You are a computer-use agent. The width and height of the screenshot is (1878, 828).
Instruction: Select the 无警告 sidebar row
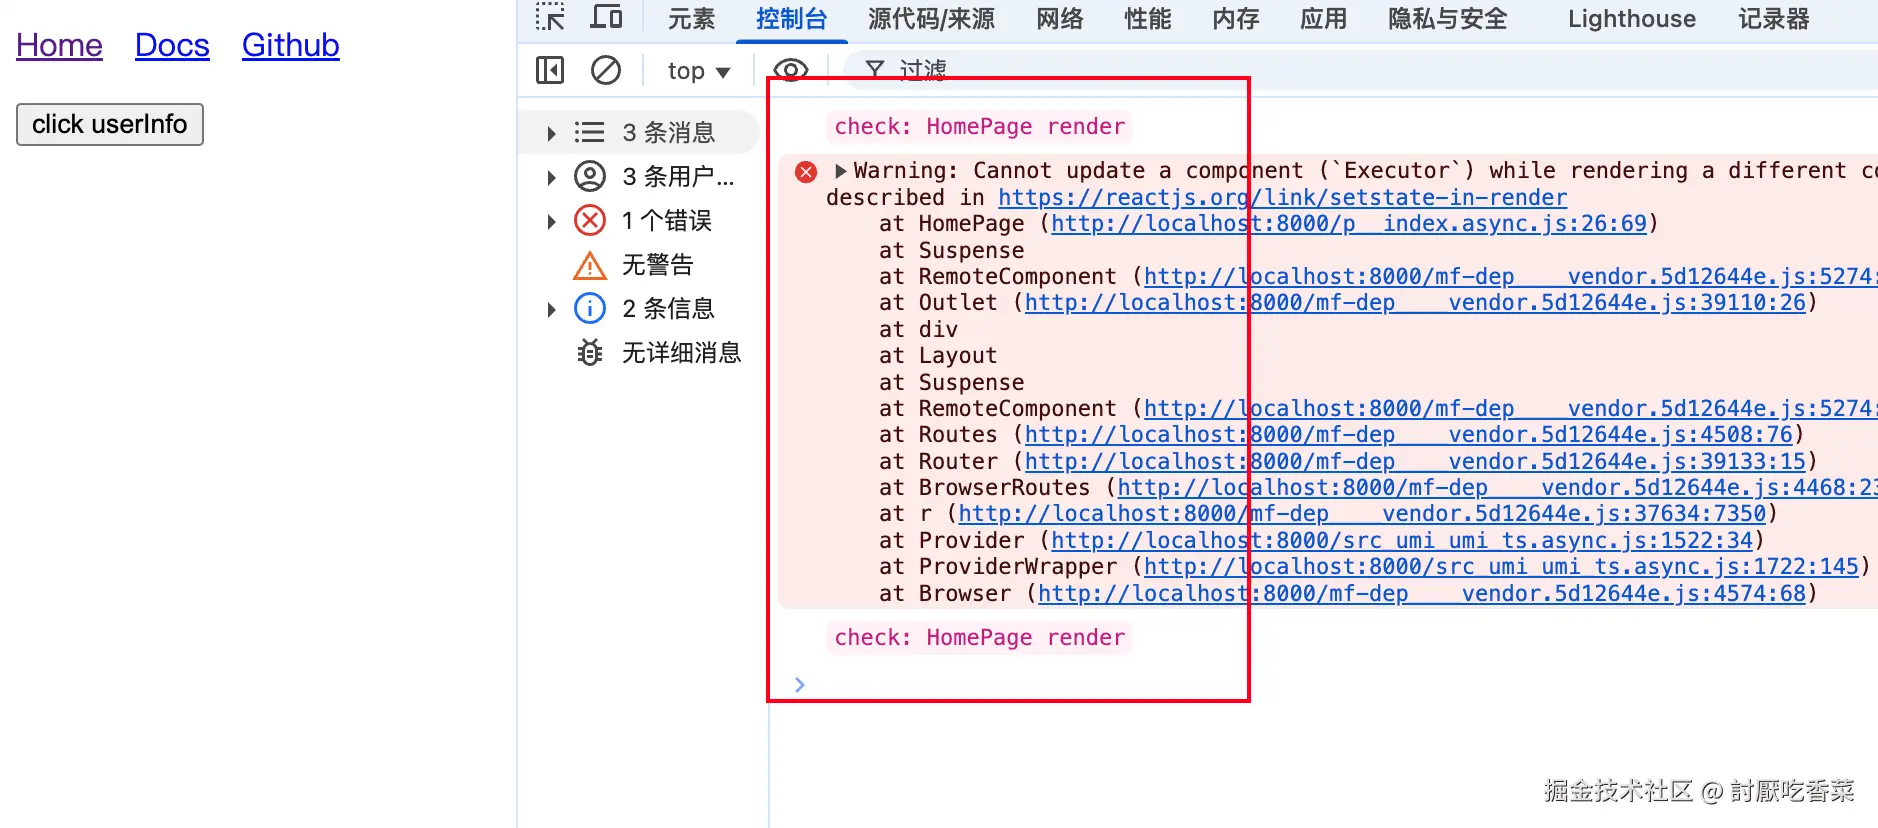tap(638, 265)
